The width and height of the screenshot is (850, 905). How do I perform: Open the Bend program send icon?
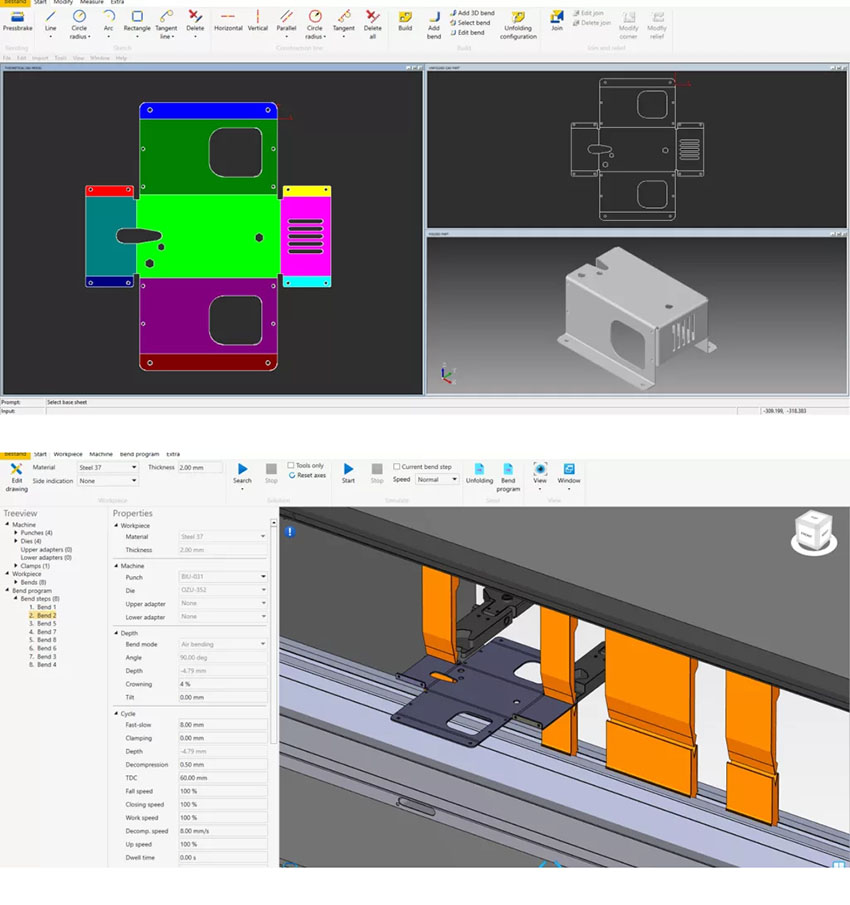tap(508, 470)
